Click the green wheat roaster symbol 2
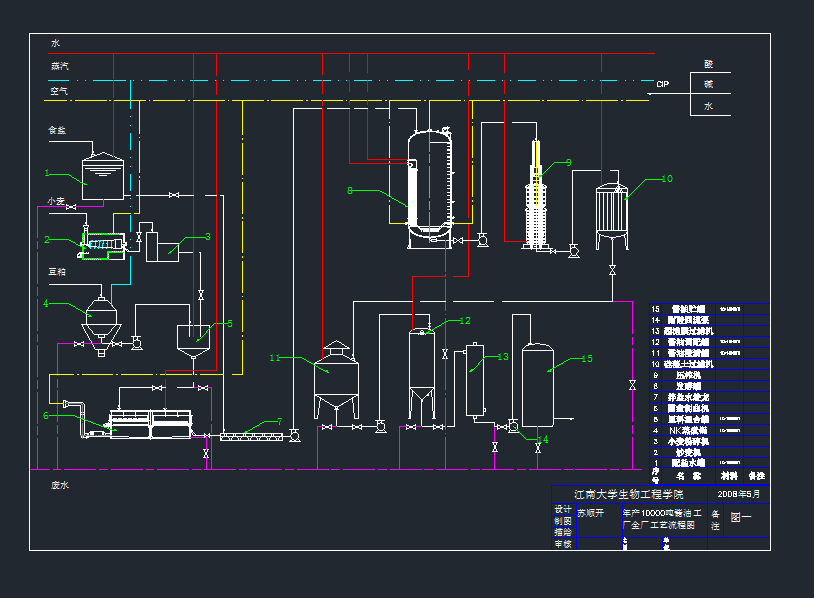Image resolution: width=814 pixels, height=598 pixels. click(103, 244)
